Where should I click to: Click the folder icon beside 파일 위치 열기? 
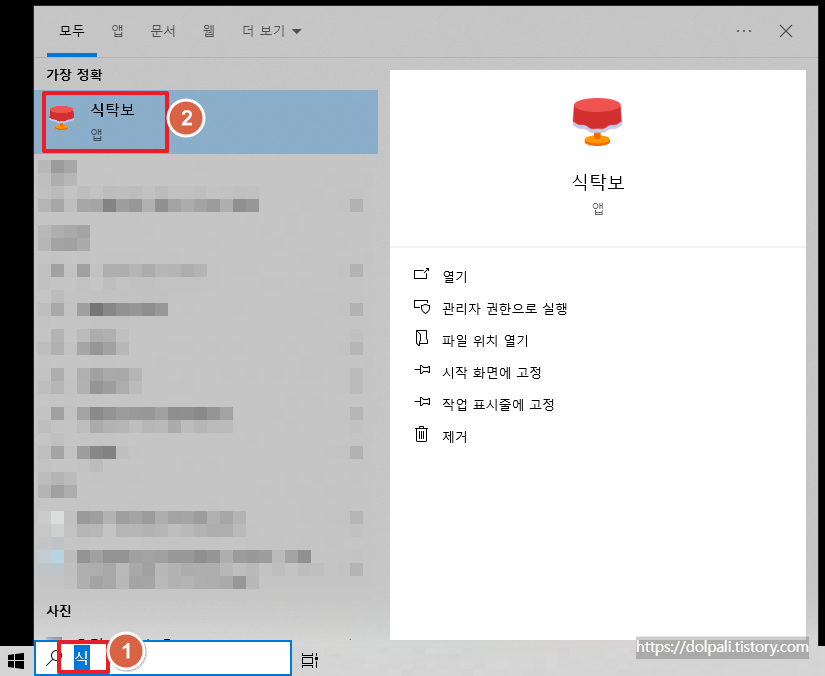coord(421,339)
